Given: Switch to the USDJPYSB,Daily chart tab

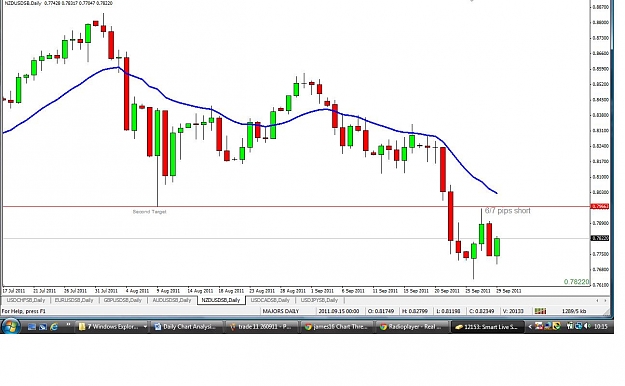Looking at the screenshot, I should [x=319, y=300].
